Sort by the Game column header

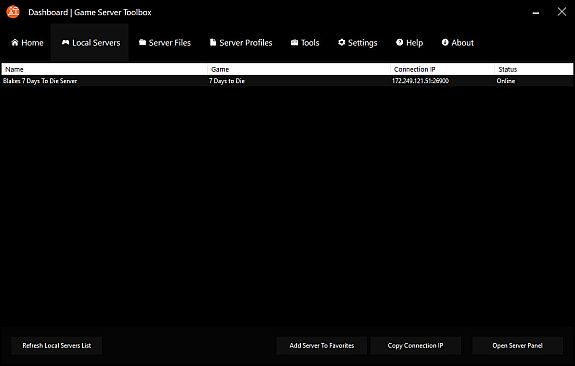pyautogui.click(x=299, y=69)
